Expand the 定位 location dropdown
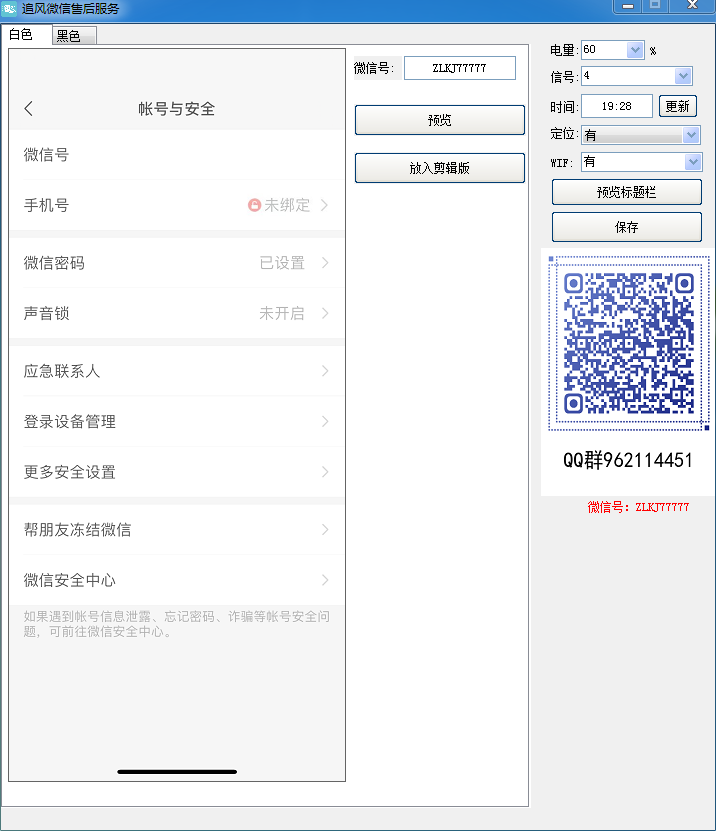This screenshot has height=831, width=716. coord(691,135)
